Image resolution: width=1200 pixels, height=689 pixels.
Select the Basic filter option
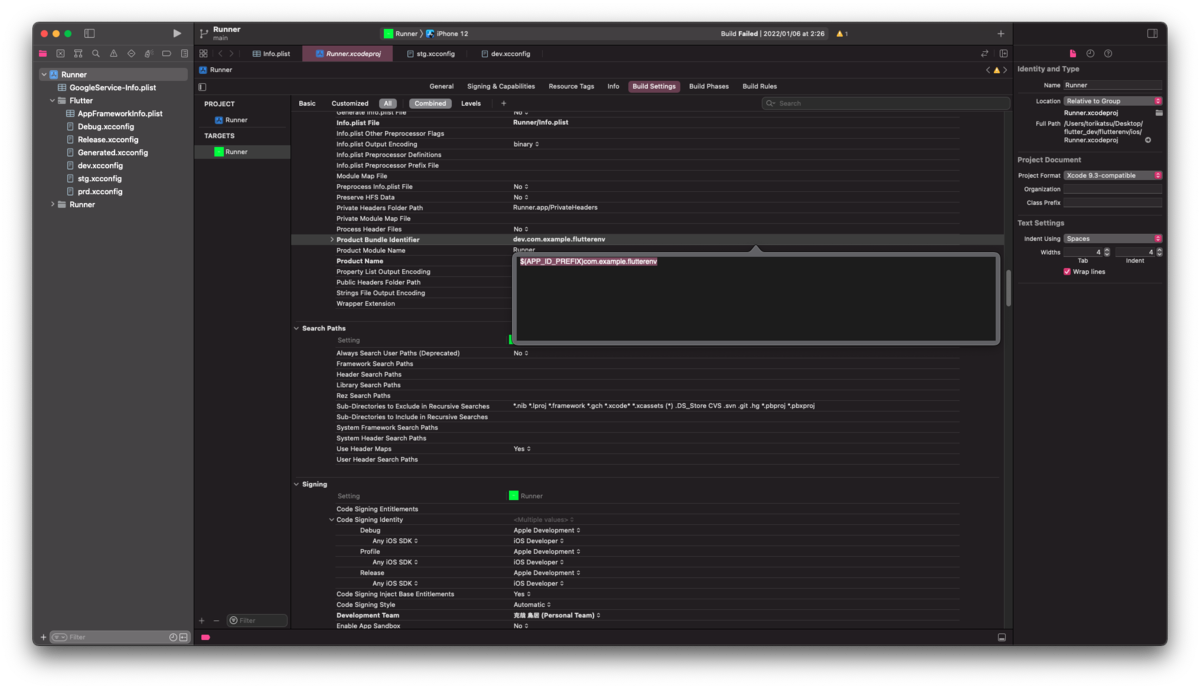[307, 103]
